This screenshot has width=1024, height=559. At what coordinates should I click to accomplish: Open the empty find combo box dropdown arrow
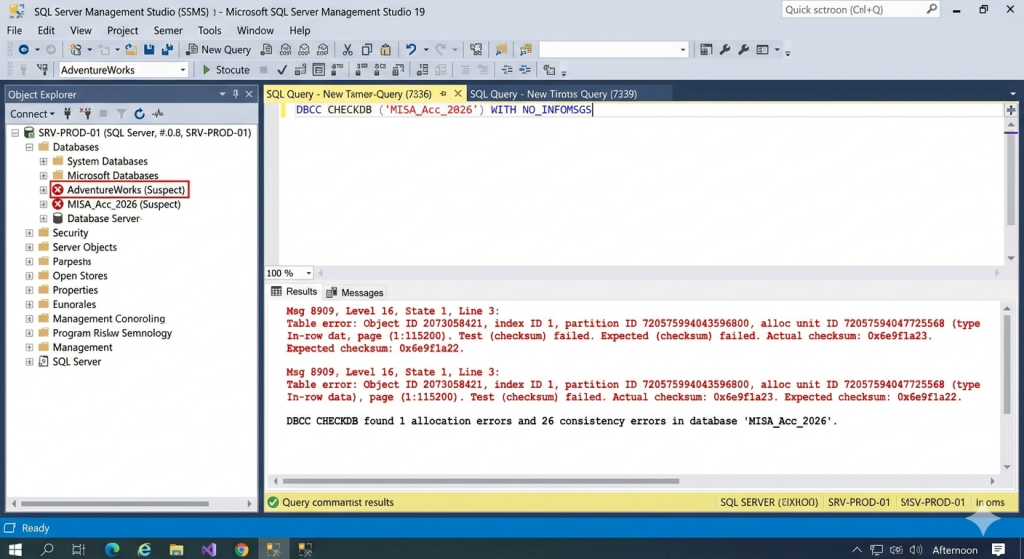pyautogui.click(x=683, y=50)
